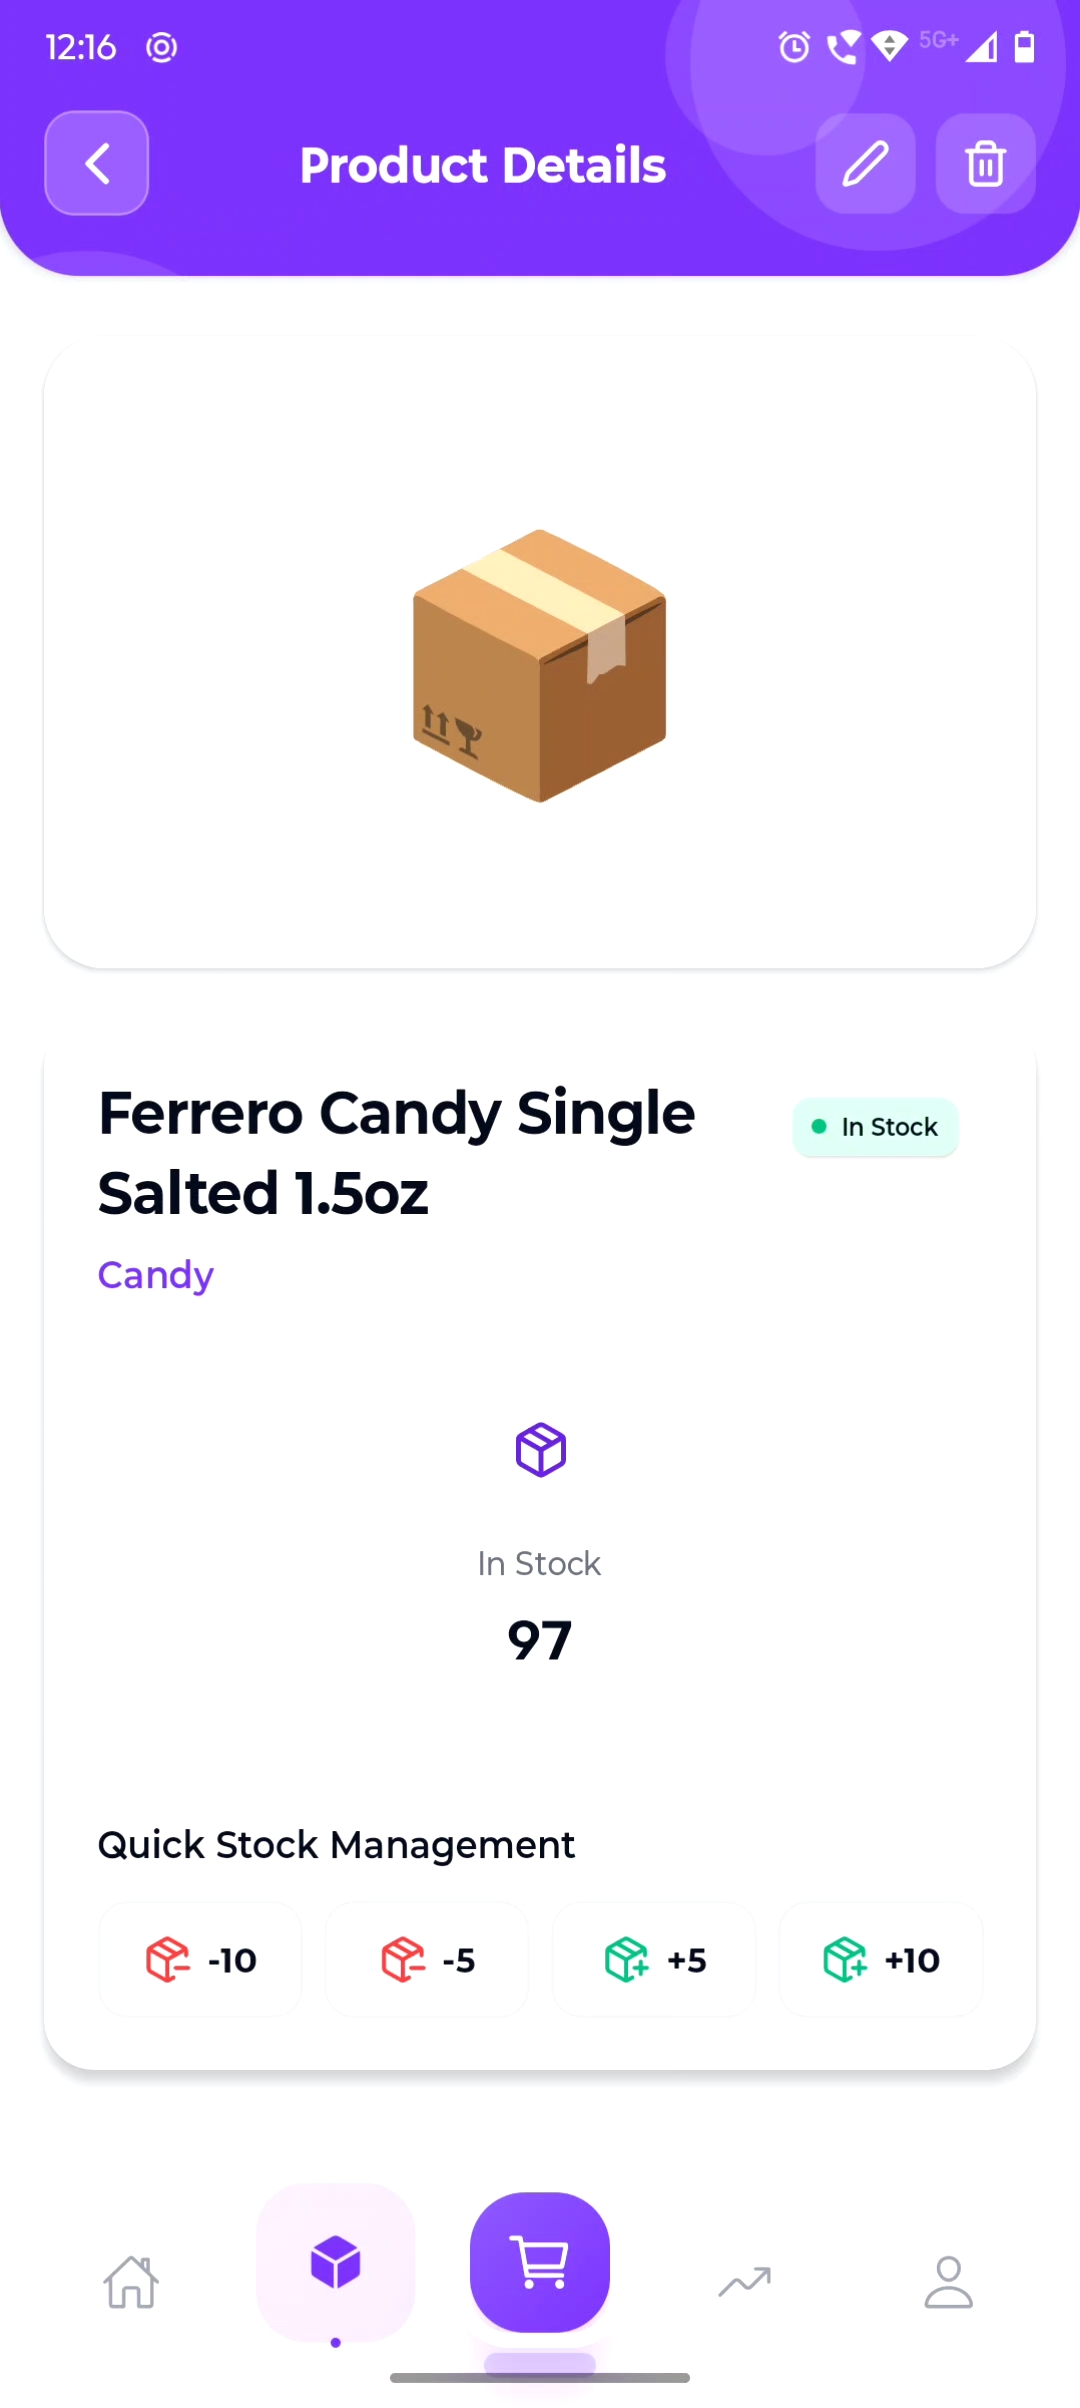Tap the Candy category link

tap(156, 1275)
